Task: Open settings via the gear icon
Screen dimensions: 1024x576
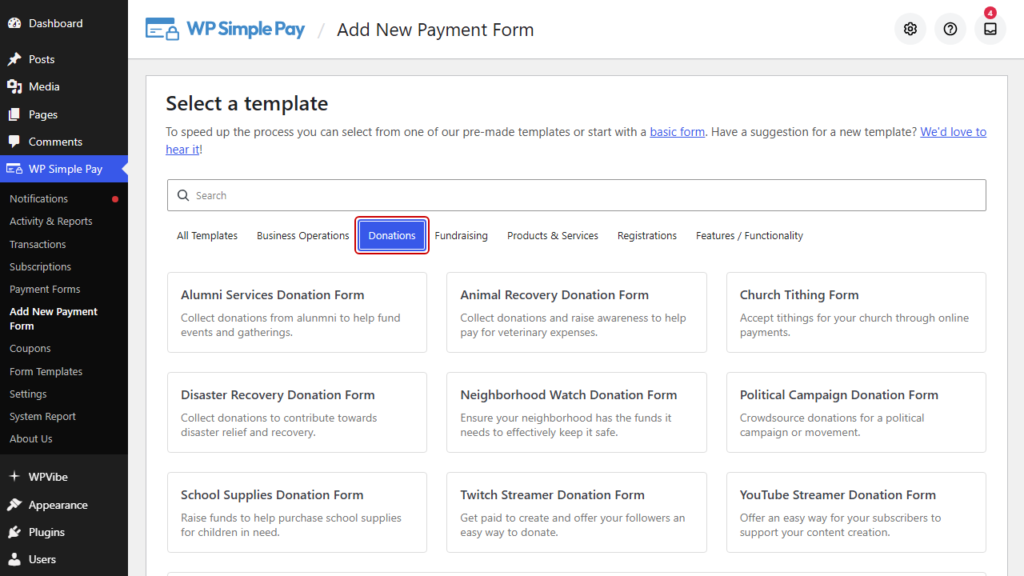Action: [910, 29]
